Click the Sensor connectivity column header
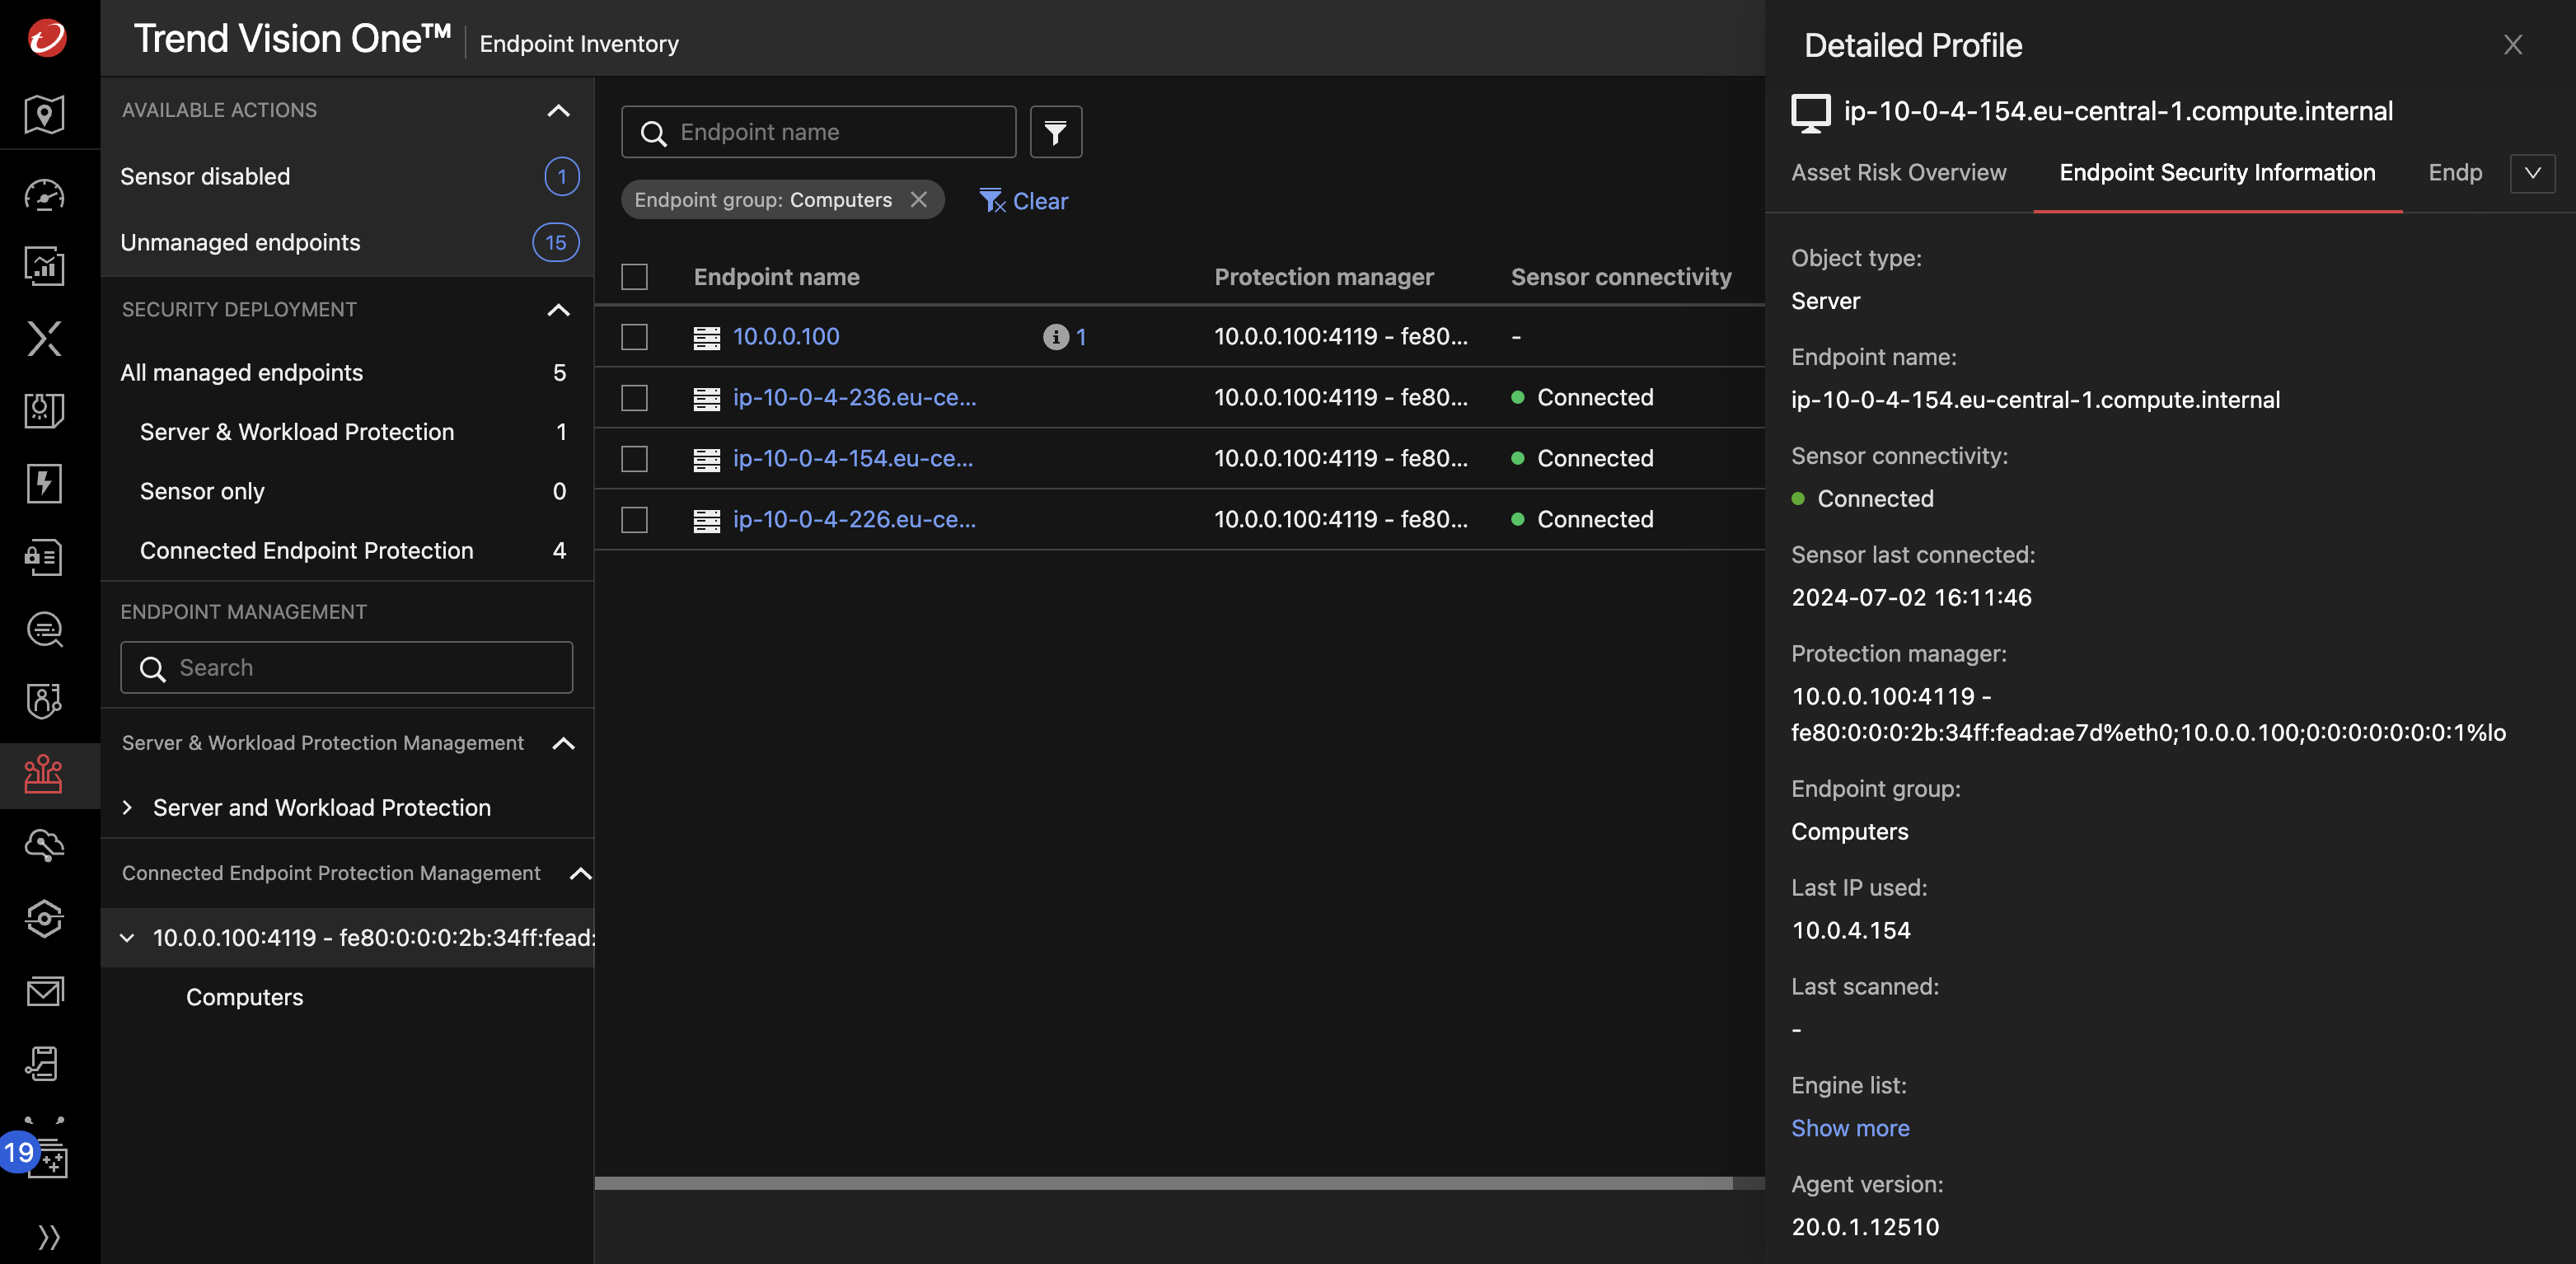 (x=1621, y=277)
